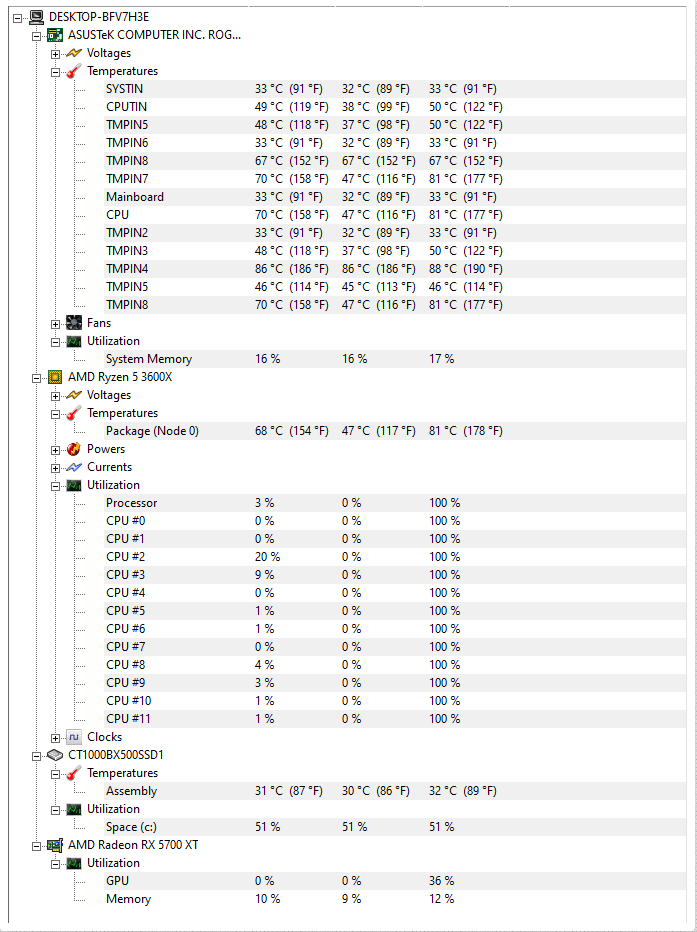Collapse the root DESKTOP-BFV7H3E node

(x=17, y=18)
